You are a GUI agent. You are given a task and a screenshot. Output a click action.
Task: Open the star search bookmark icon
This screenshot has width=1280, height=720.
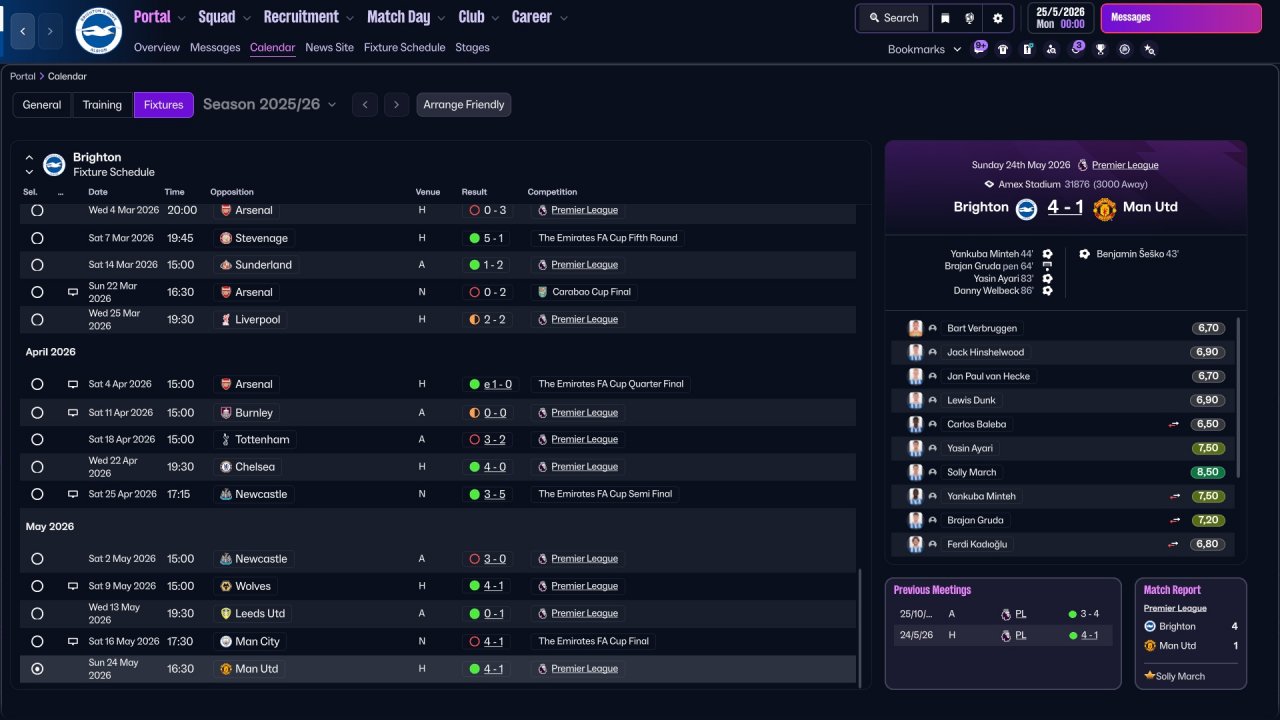pos(1149,49)
